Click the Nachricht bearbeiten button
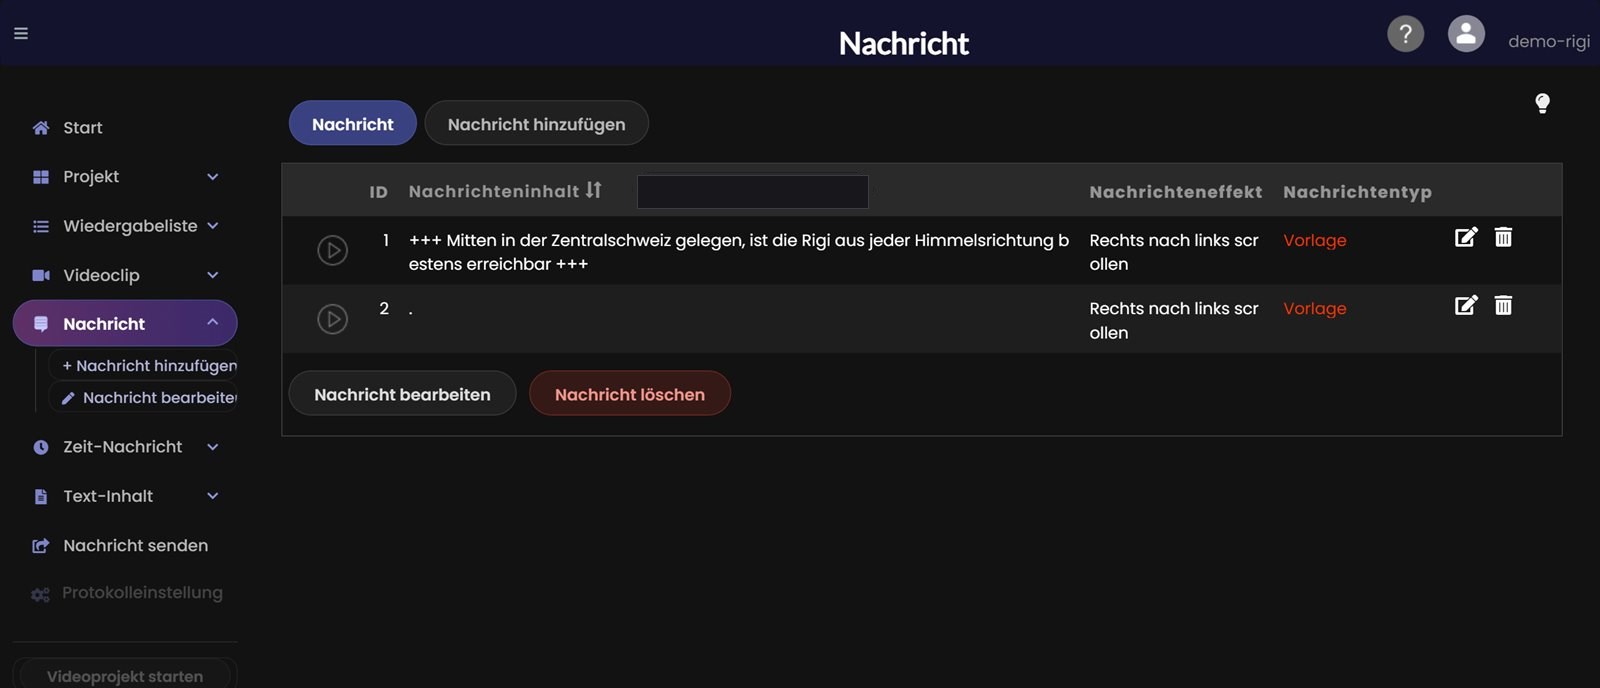The height and width of the screenshot is (688, 1600). [x=402, y=394]
